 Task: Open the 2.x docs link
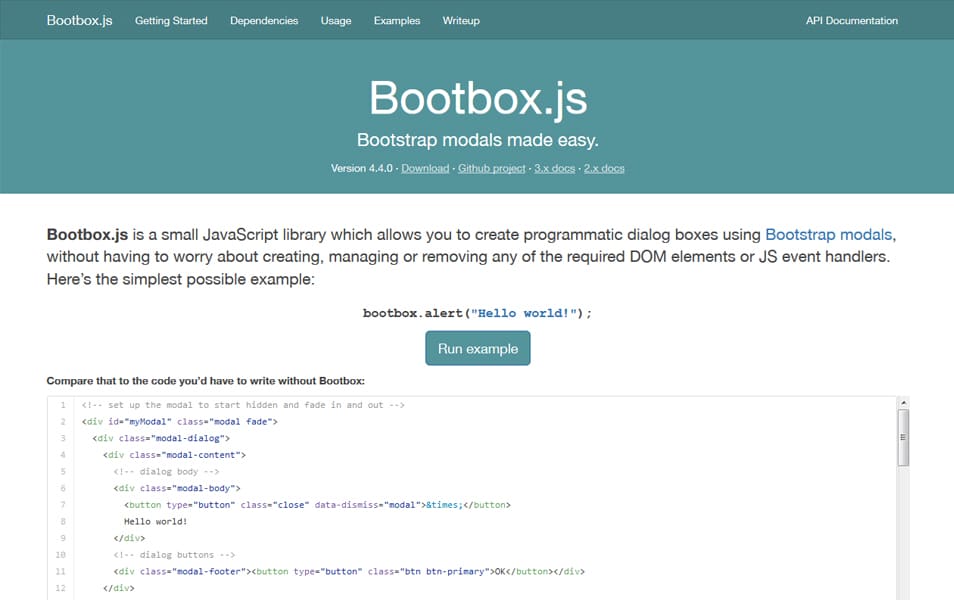[604, 169]
